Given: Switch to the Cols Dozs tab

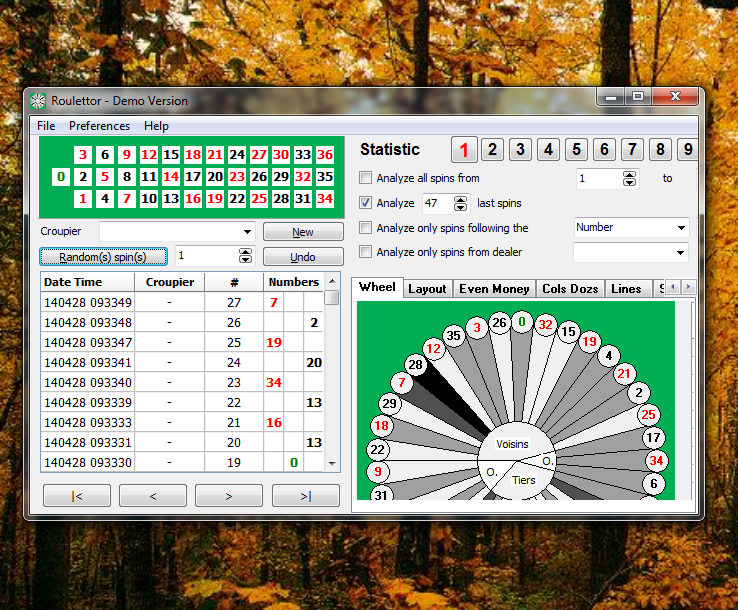Looking at the screenshot, I should (570, 289).
